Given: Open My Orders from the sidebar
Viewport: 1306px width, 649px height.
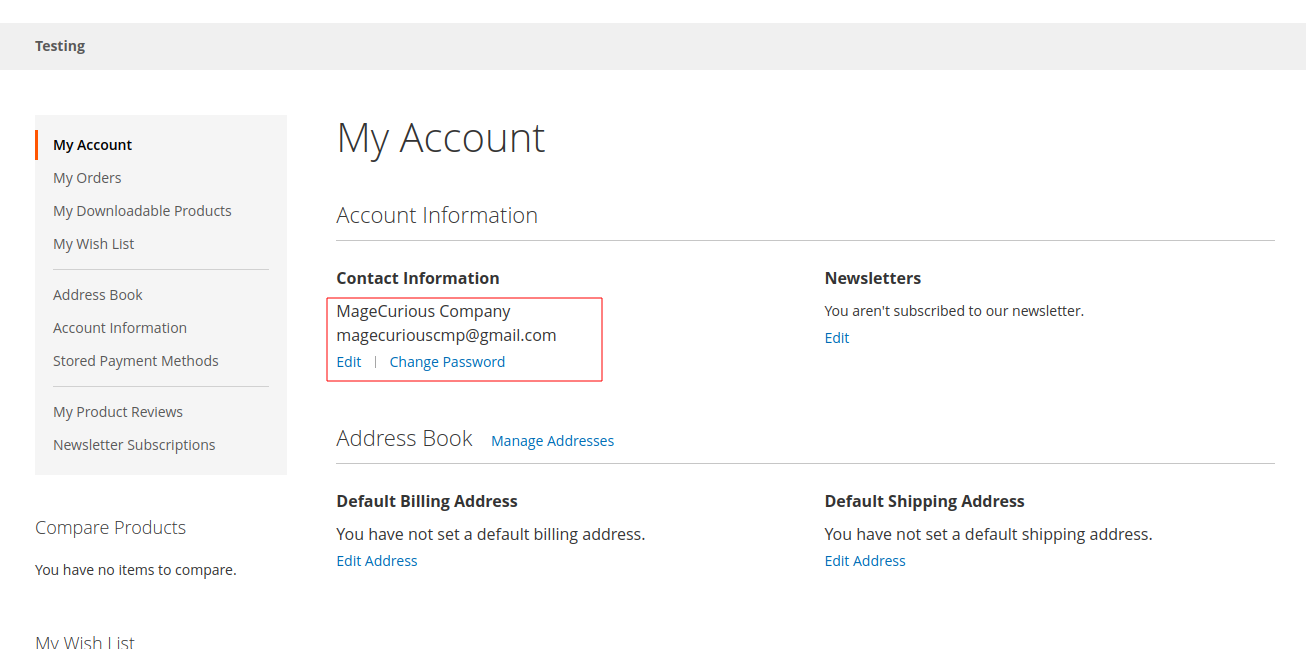Looking at the screenshot, I should pos(87,177).
